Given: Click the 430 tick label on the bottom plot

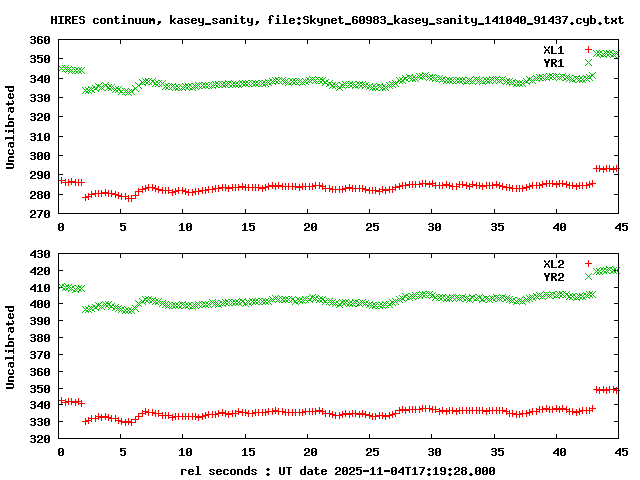Looking at the screenshot, I should point(40,254).
